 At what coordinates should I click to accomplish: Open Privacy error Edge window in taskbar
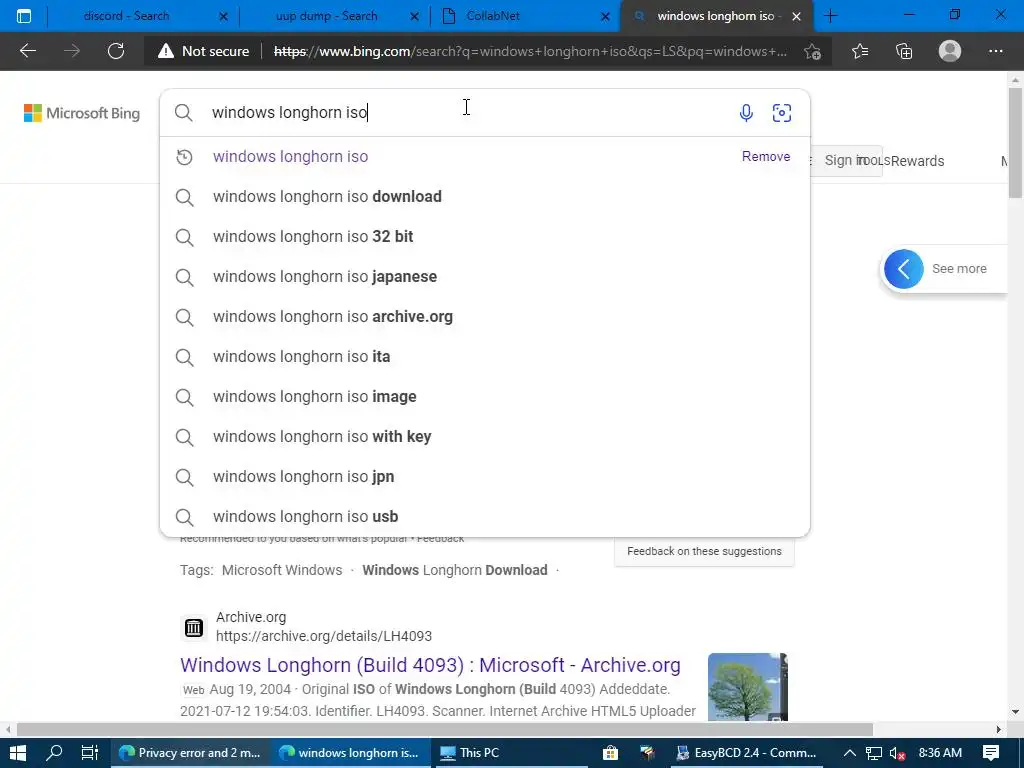pos(189,753)
